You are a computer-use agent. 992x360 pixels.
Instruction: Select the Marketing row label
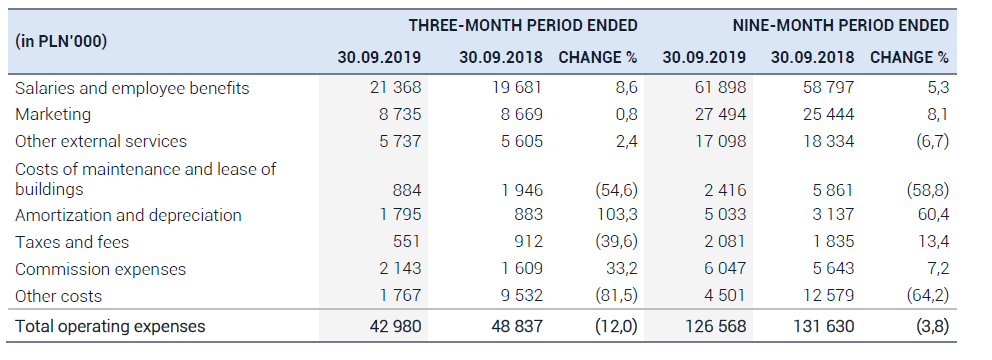tap(53, 115)
